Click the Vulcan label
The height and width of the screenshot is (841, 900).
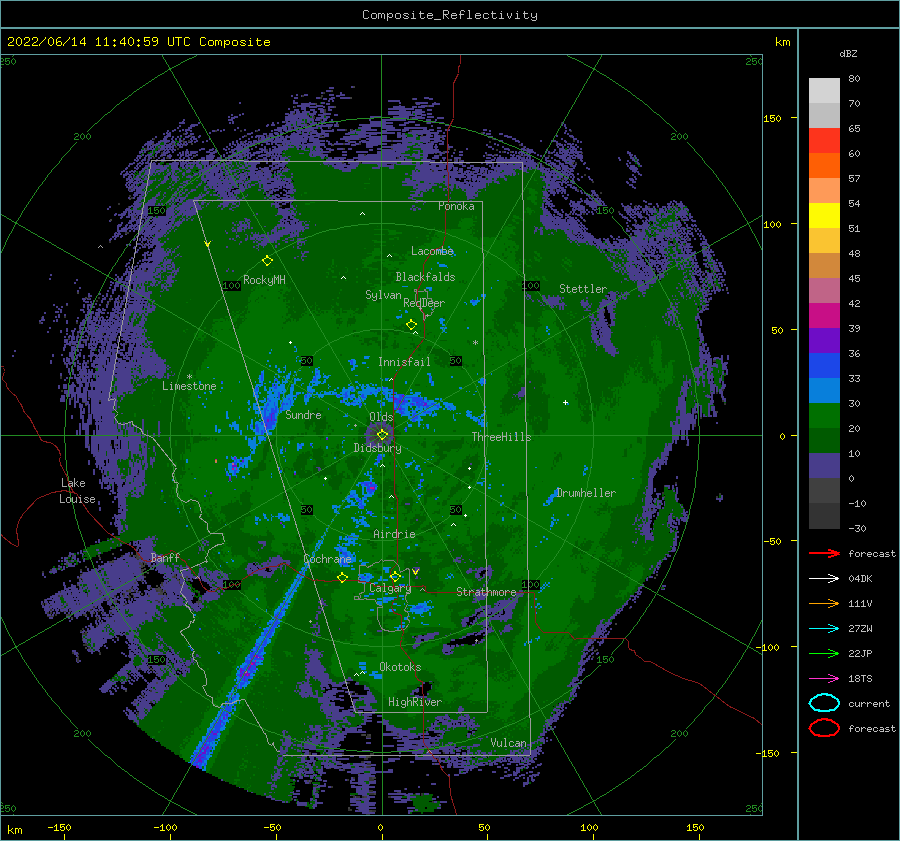click(509, 743)
